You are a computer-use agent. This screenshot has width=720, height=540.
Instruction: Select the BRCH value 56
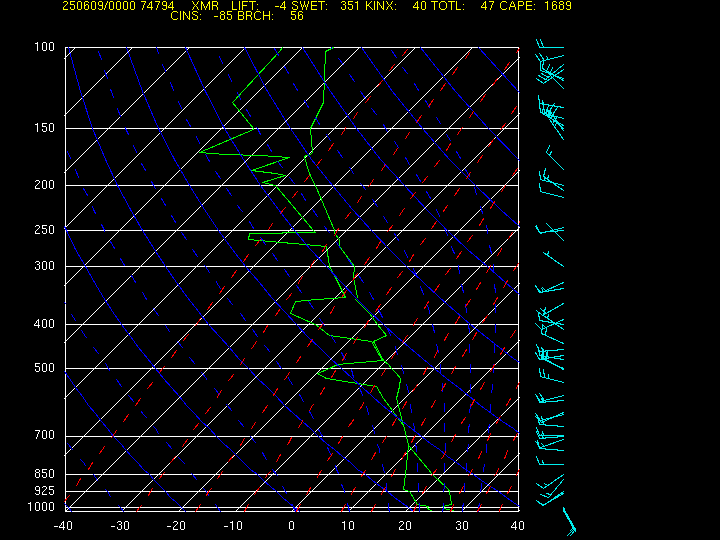point(297,16)
